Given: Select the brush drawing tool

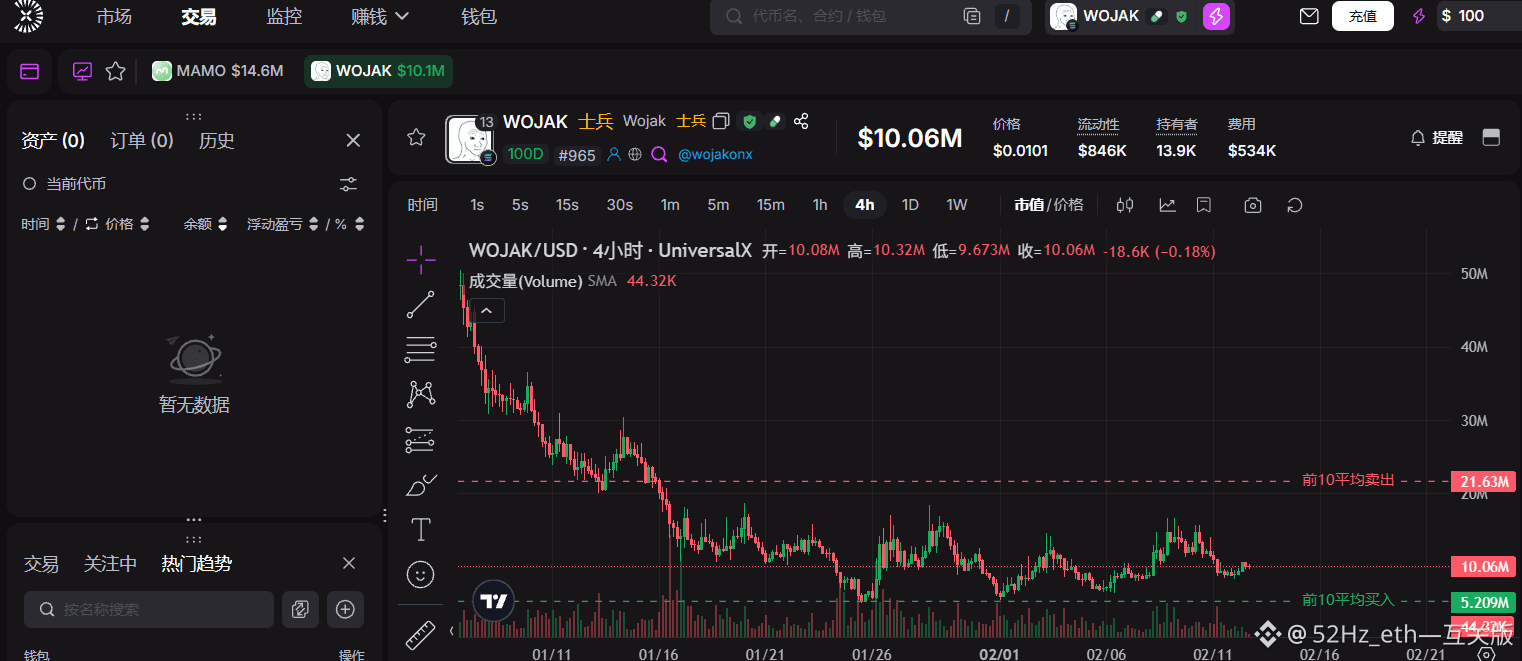Looking at the screenshot, I should (421, 484).
